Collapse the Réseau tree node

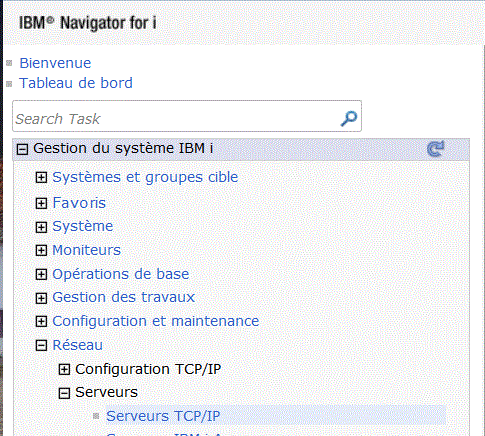41,345
